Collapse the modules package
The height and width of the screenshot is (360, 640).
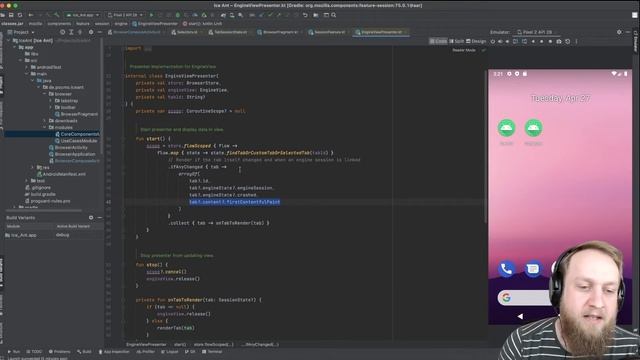(x=44, y=127)
